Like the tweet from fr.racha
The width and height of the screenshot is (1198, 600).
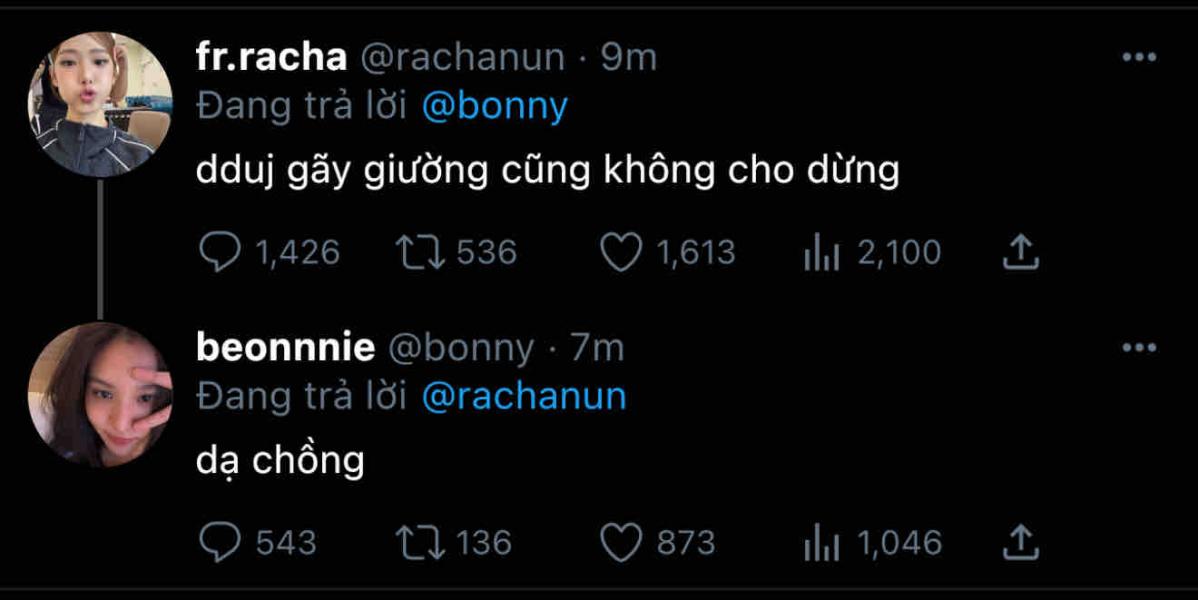point(620,253)
